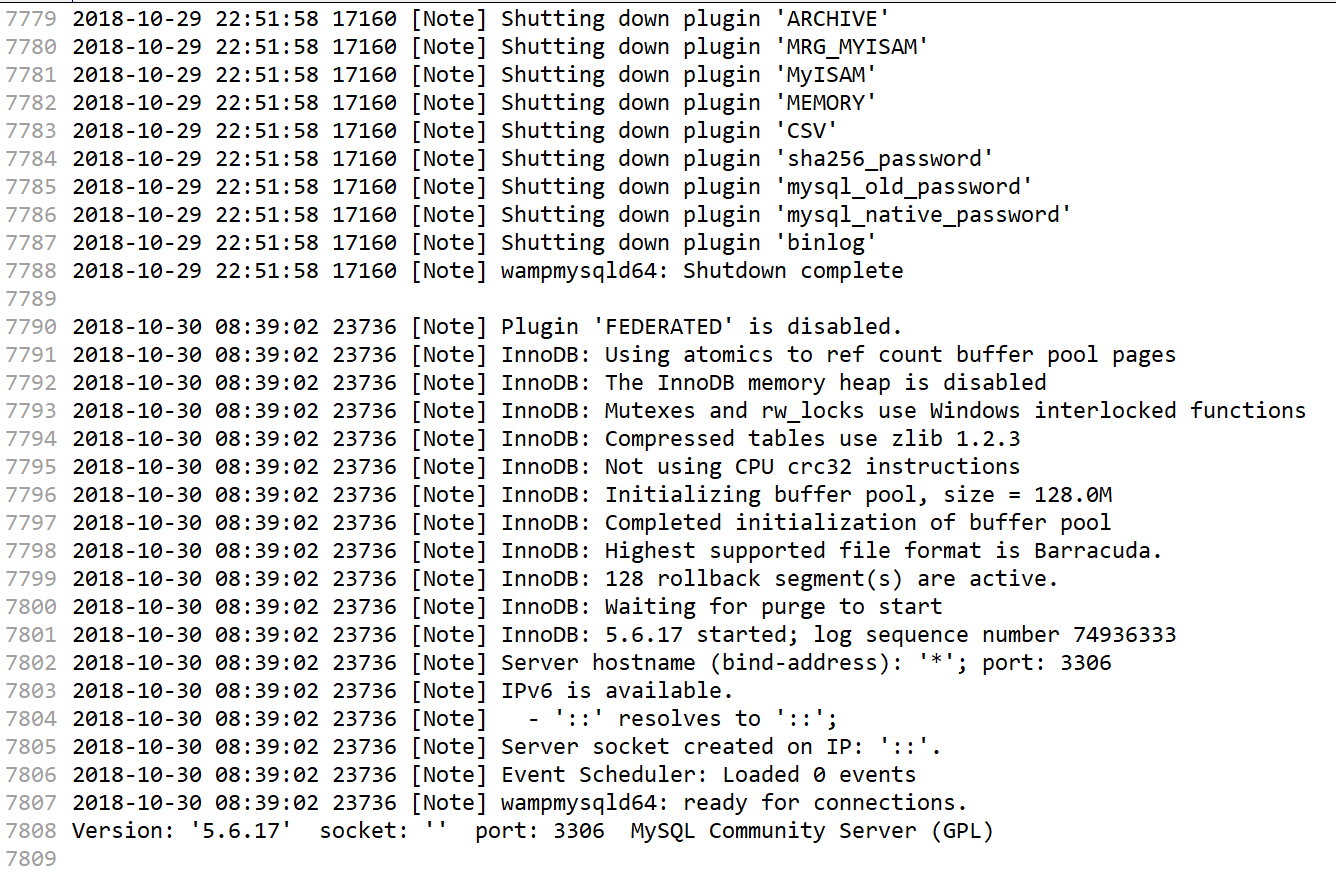Screen dimensions: 1336x874
Task: Click line number 7788 in the gutter
Action: pyautogui.click(x=31, y=271)
